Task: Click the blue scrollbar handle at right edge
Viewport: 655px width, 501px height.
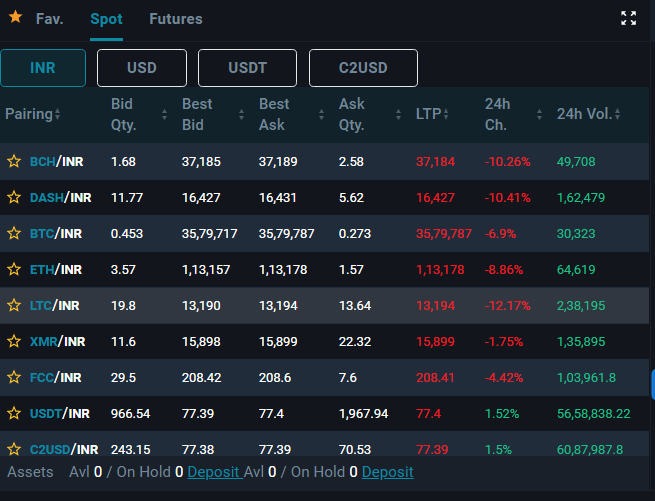Action: [x=653, y=384]
